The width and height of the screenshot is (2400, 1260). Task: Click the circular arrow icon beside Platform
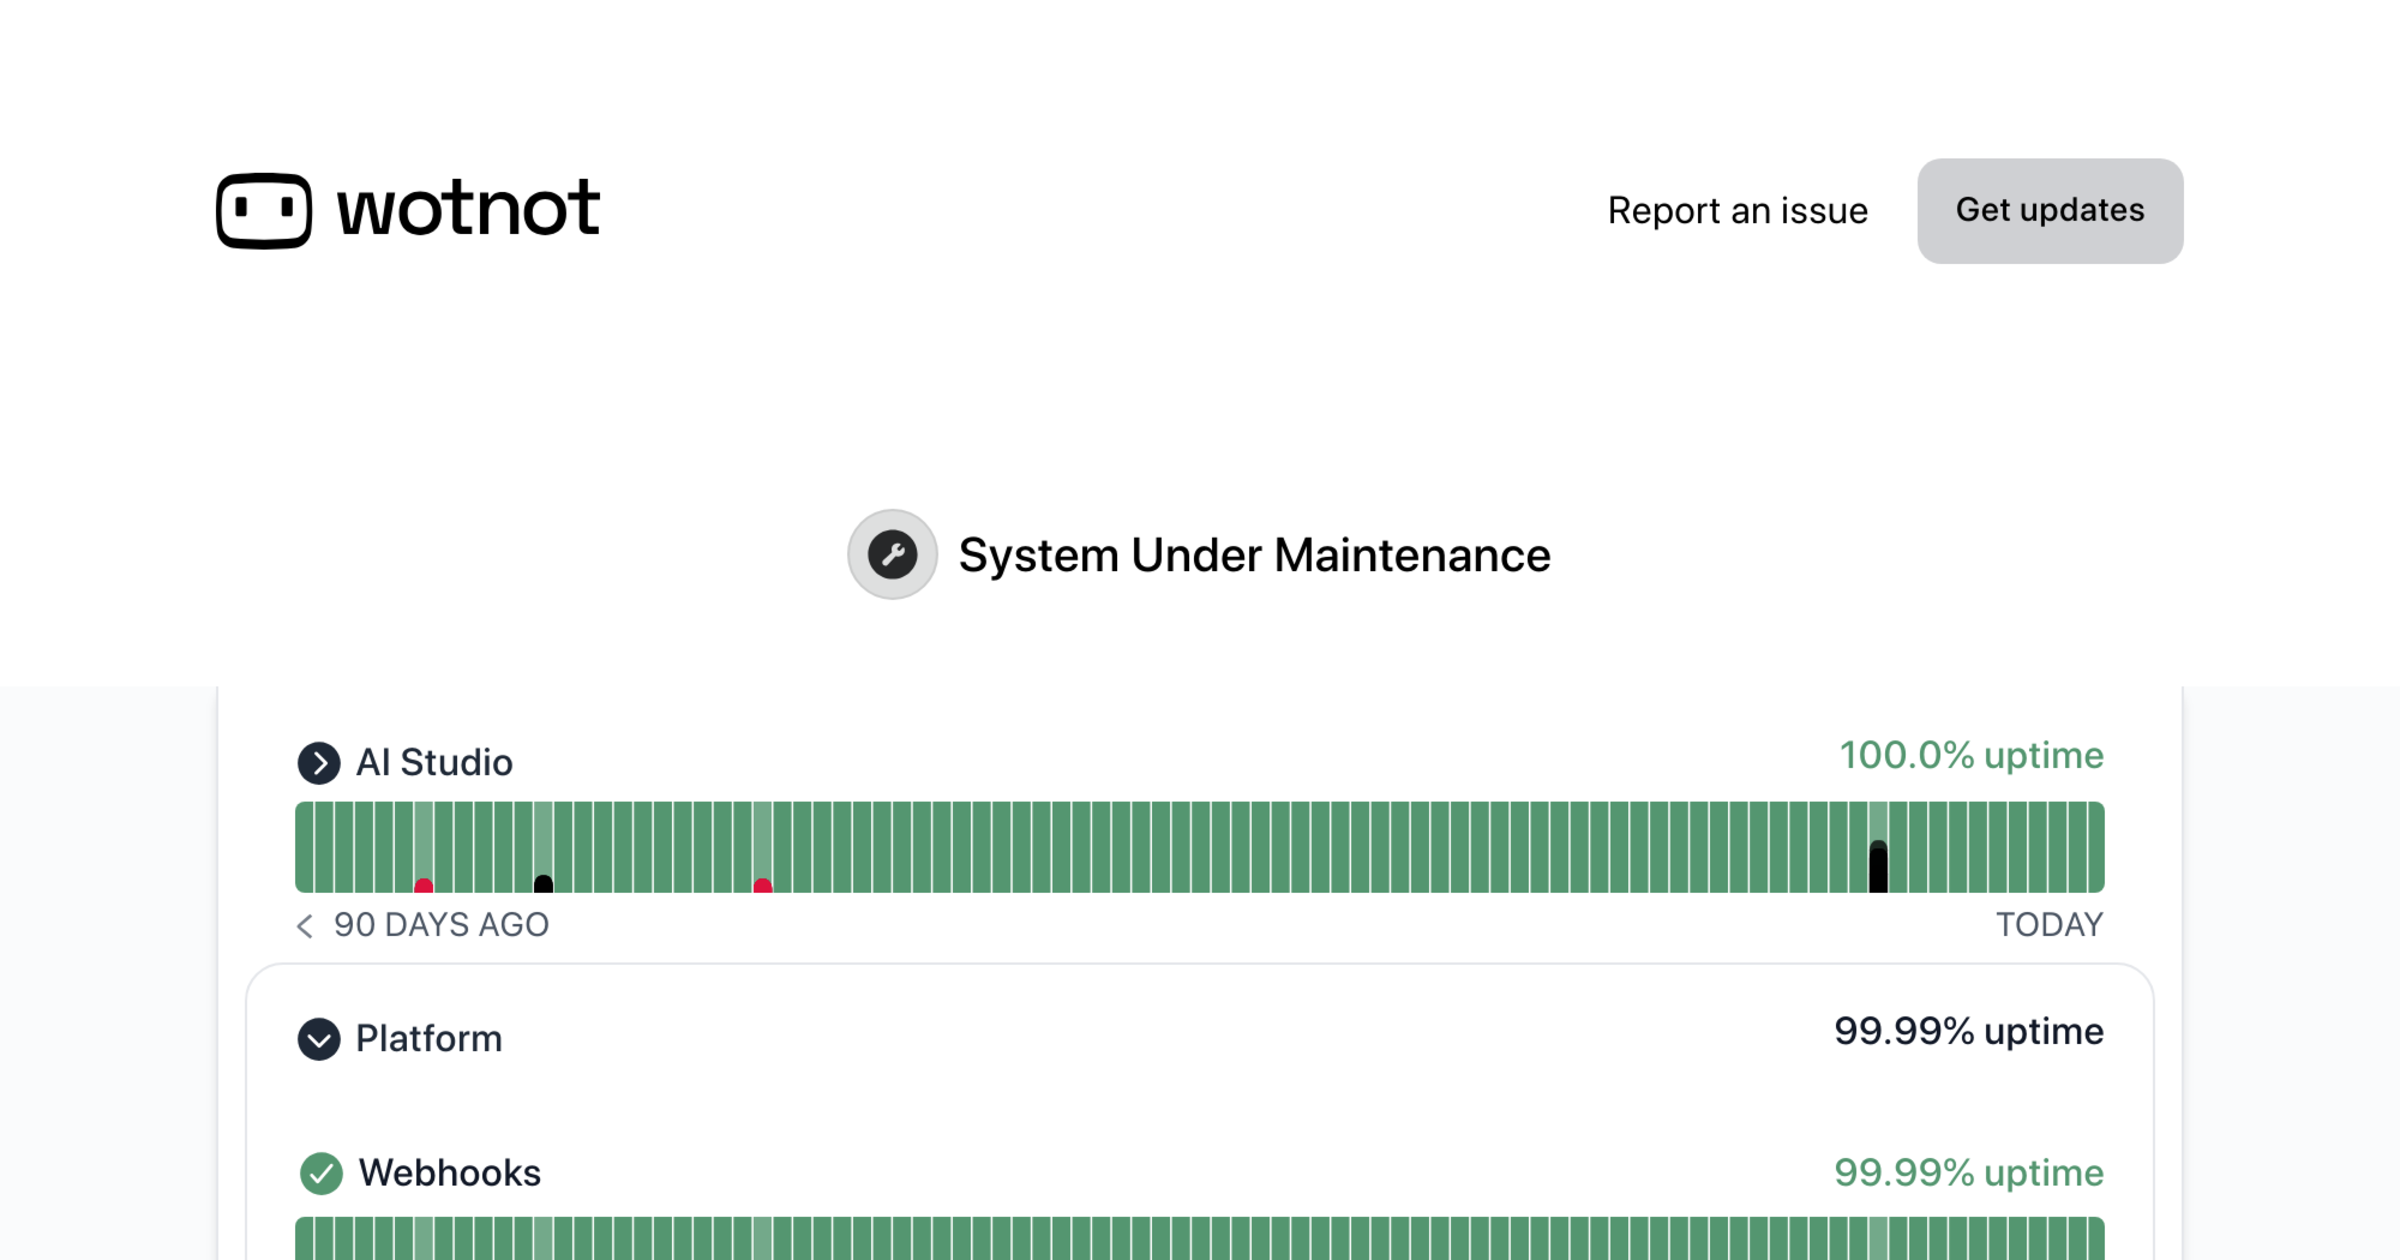tap(320, 1039)
